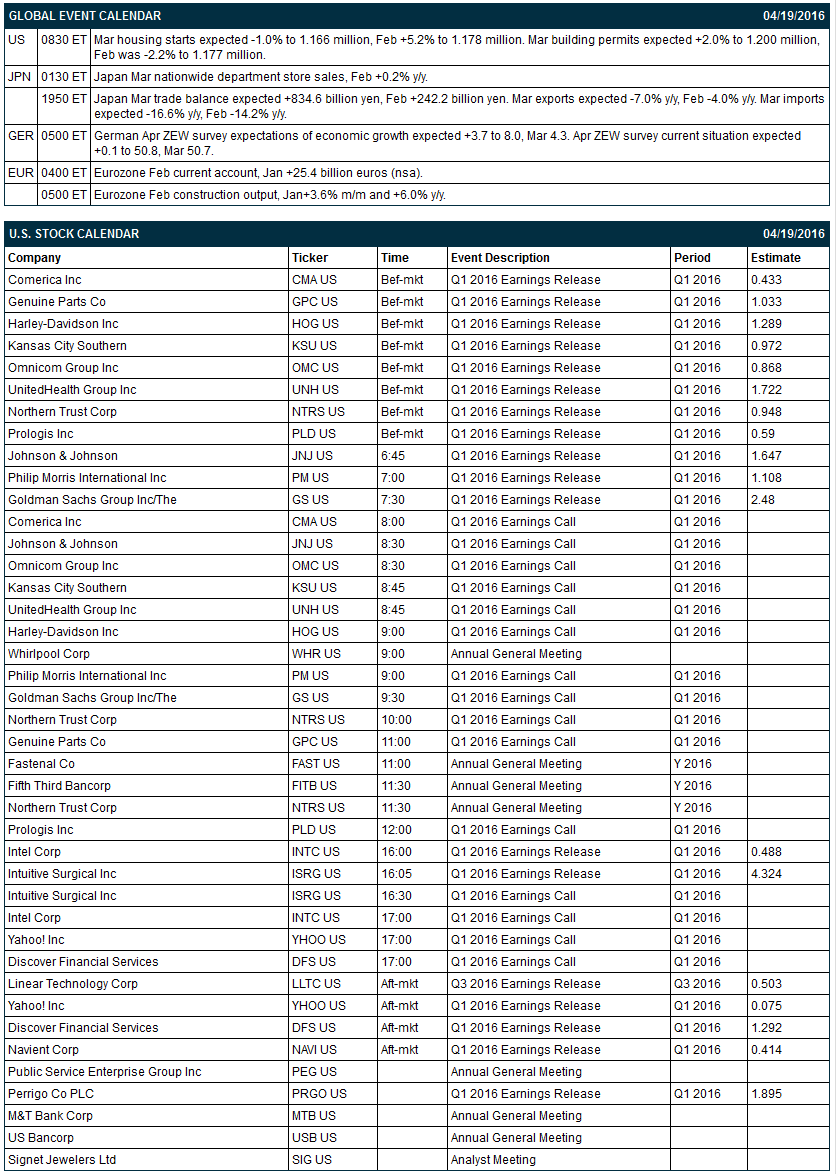Click the 16:30 time for Intuitive Surgical call
Image resolution: width=836 pixels, height=1174 pixels.
point(396,895)
